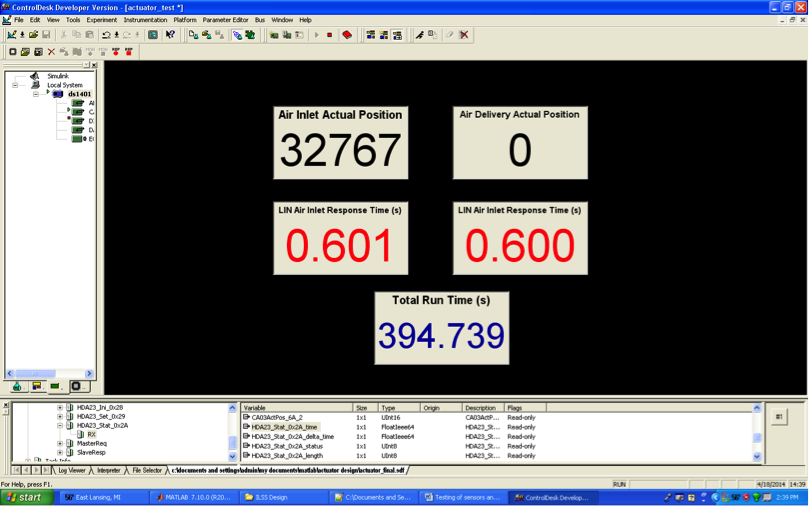Click the Save floppy disk icon
Image resolution: width=809 pixels, height=506 pixels.
46,35
